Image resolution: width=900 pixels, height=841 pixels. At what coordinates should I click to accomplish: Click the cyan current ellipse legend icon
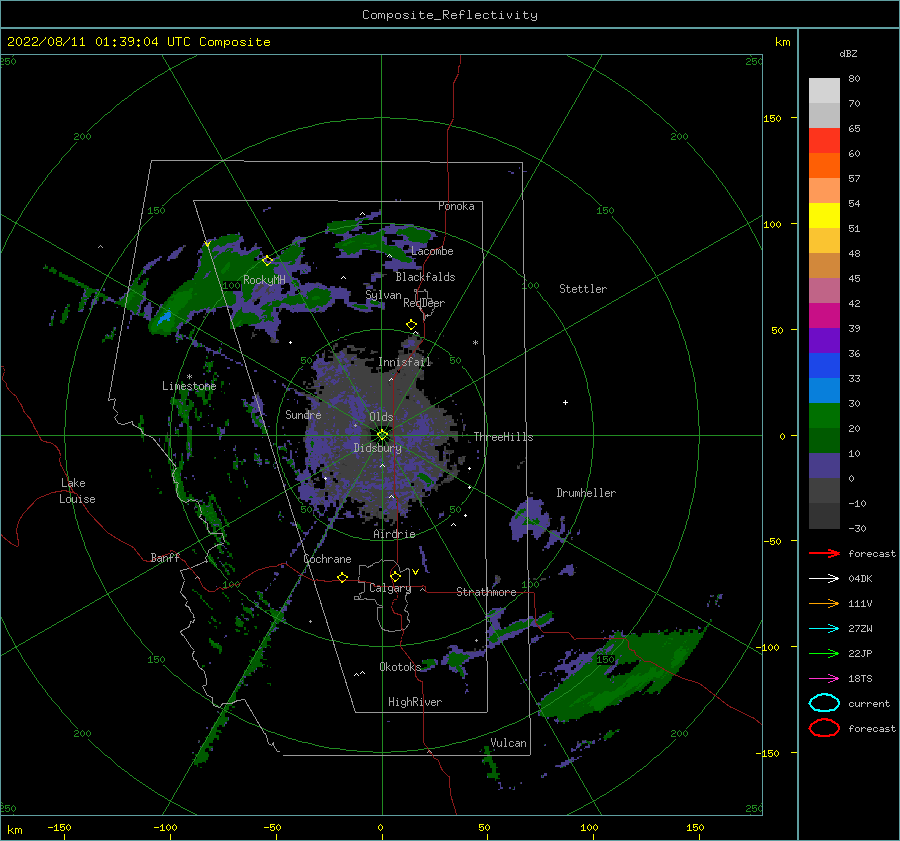[824, 703]
